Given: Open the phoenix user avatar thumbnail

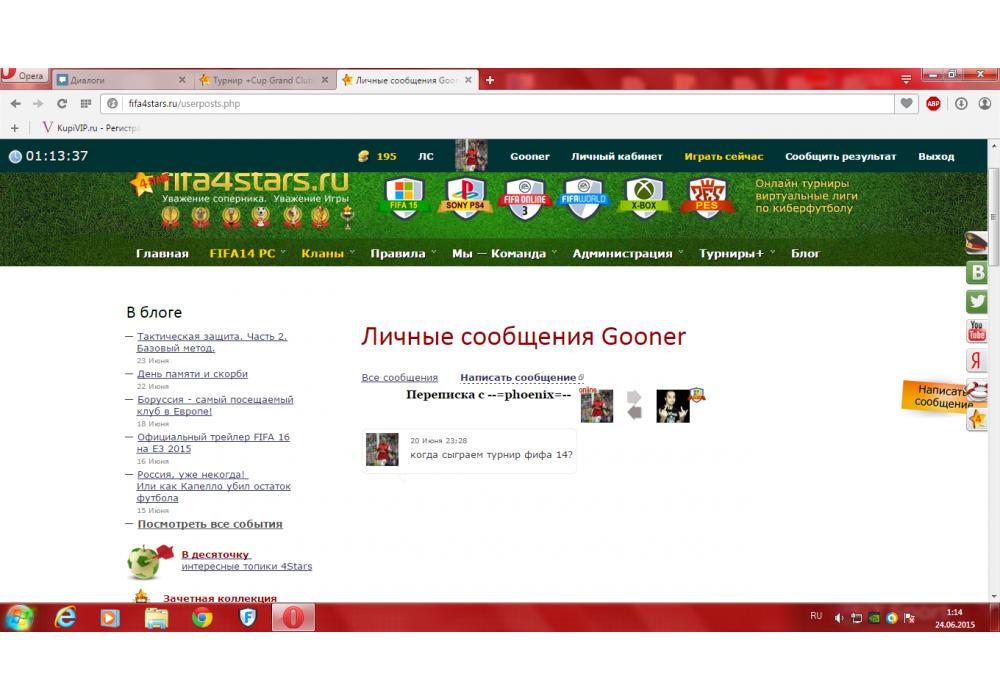Looking at the screenshot, I should click(x=673, y=405).
